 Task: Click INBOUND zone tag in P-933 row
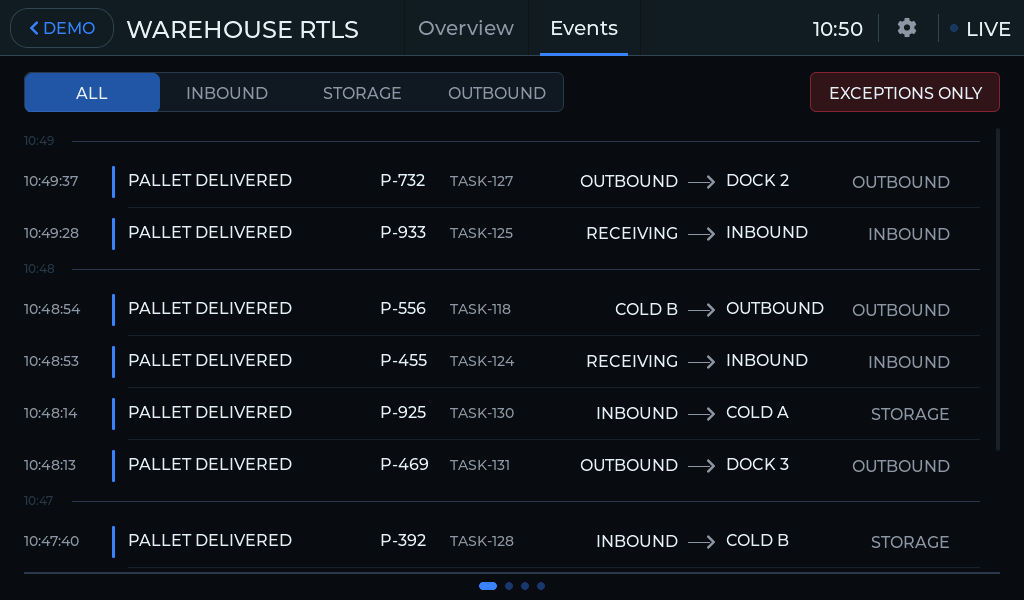tap(908, 234)
